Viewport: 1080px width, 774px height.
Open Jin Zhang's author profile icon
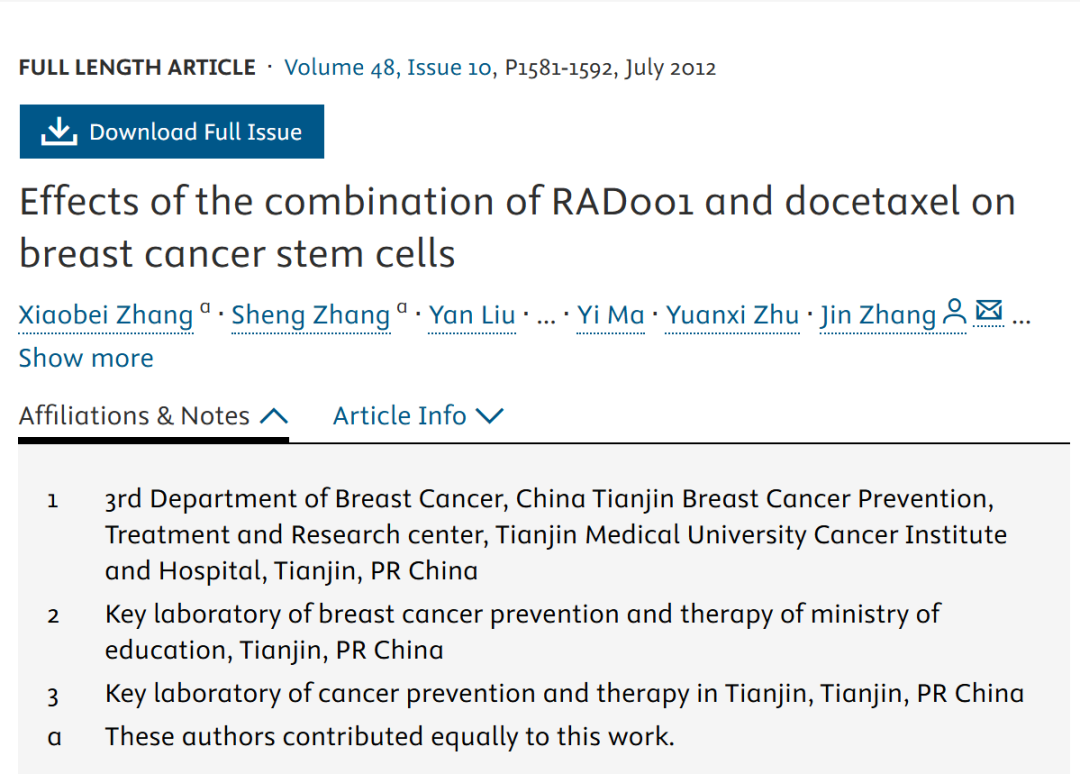[x=954, y=312]
